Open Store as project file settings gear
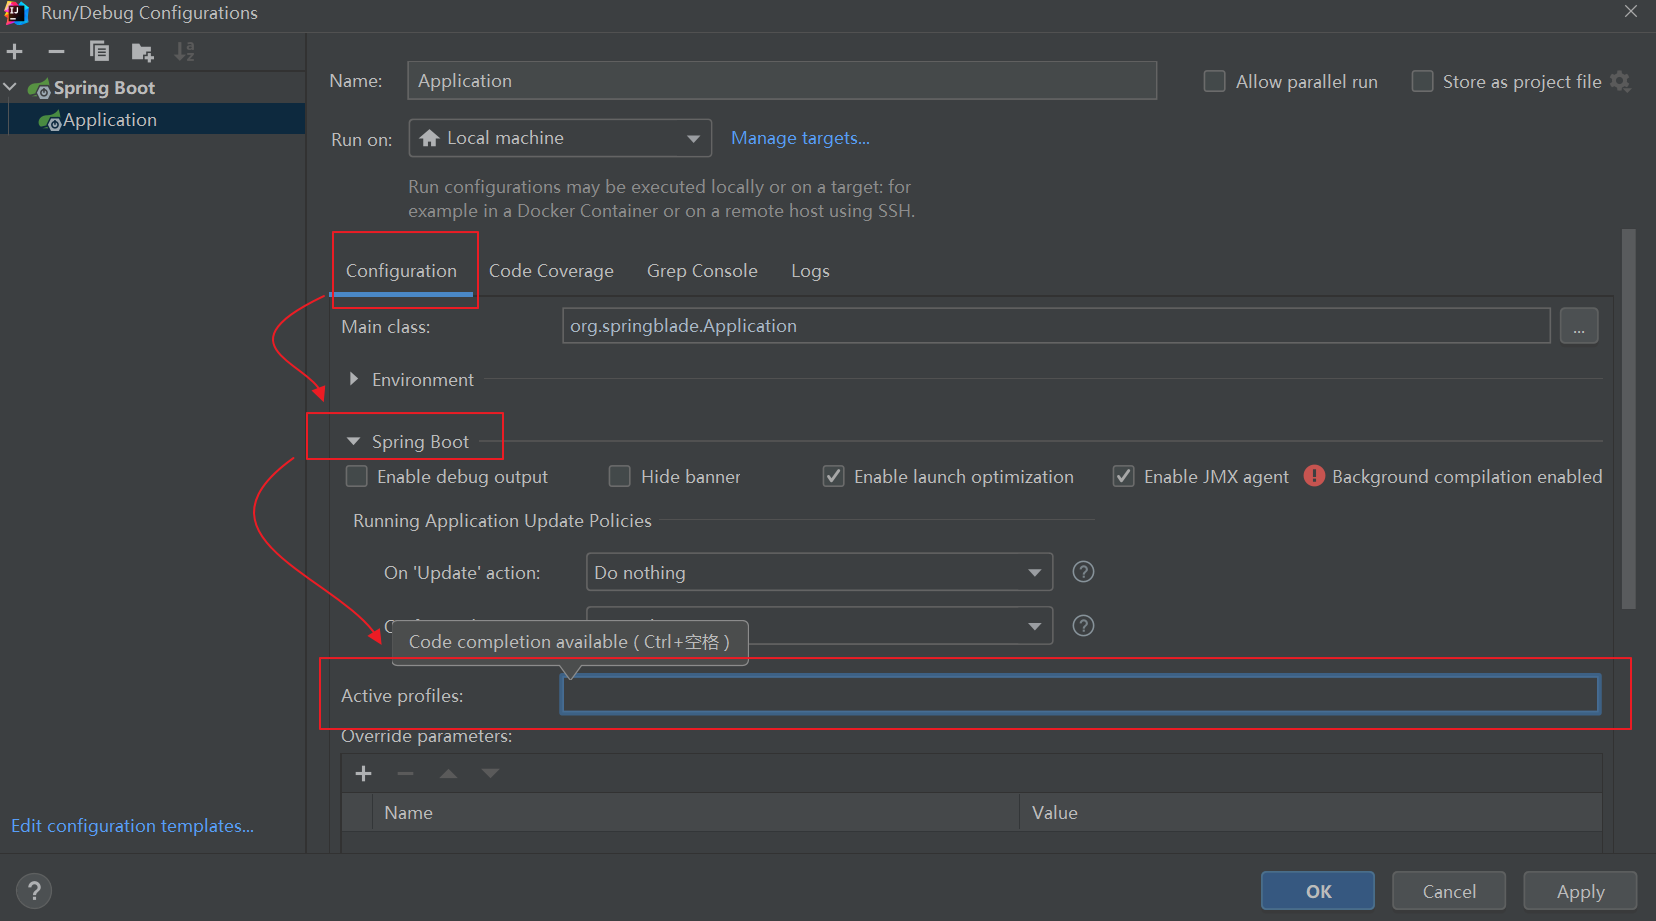 pyautogui.click(x=1621, y=82)
